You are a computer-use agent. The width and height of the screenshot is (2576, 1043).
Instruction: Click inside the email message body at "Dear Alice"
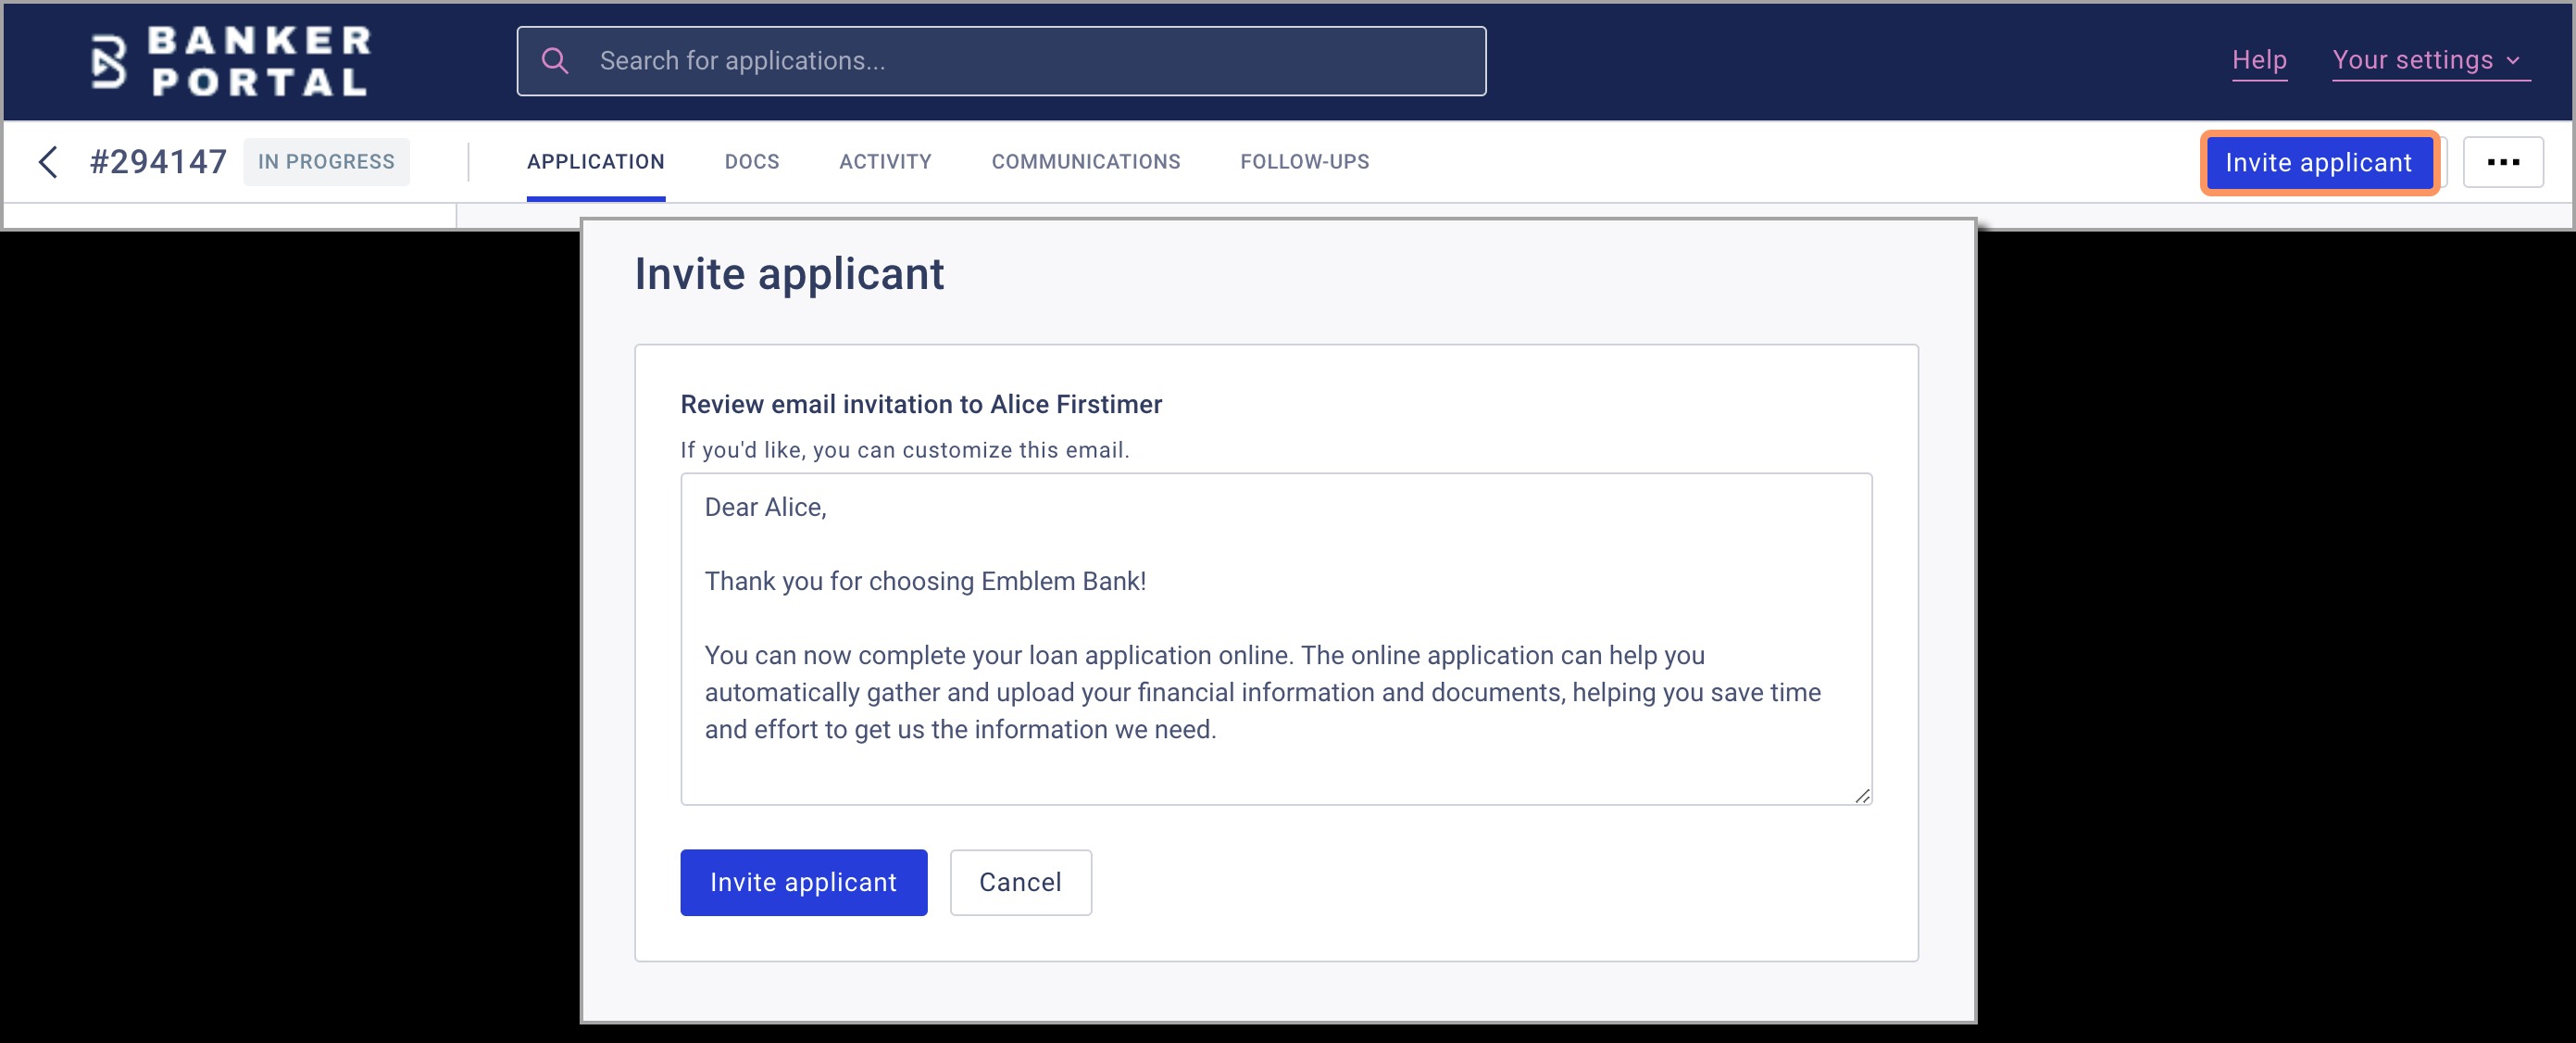[765, 507]
